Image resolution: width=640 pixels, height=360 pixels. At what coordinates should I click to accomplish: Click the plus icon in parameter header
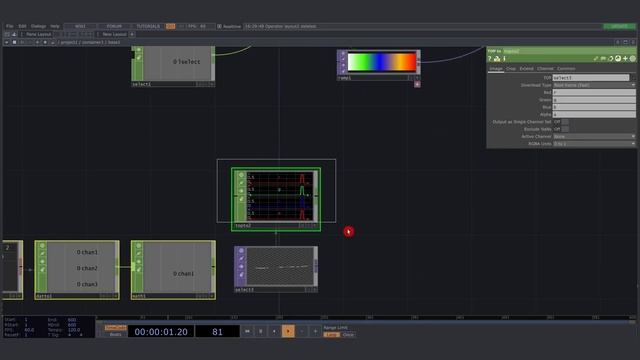point(625,59)
